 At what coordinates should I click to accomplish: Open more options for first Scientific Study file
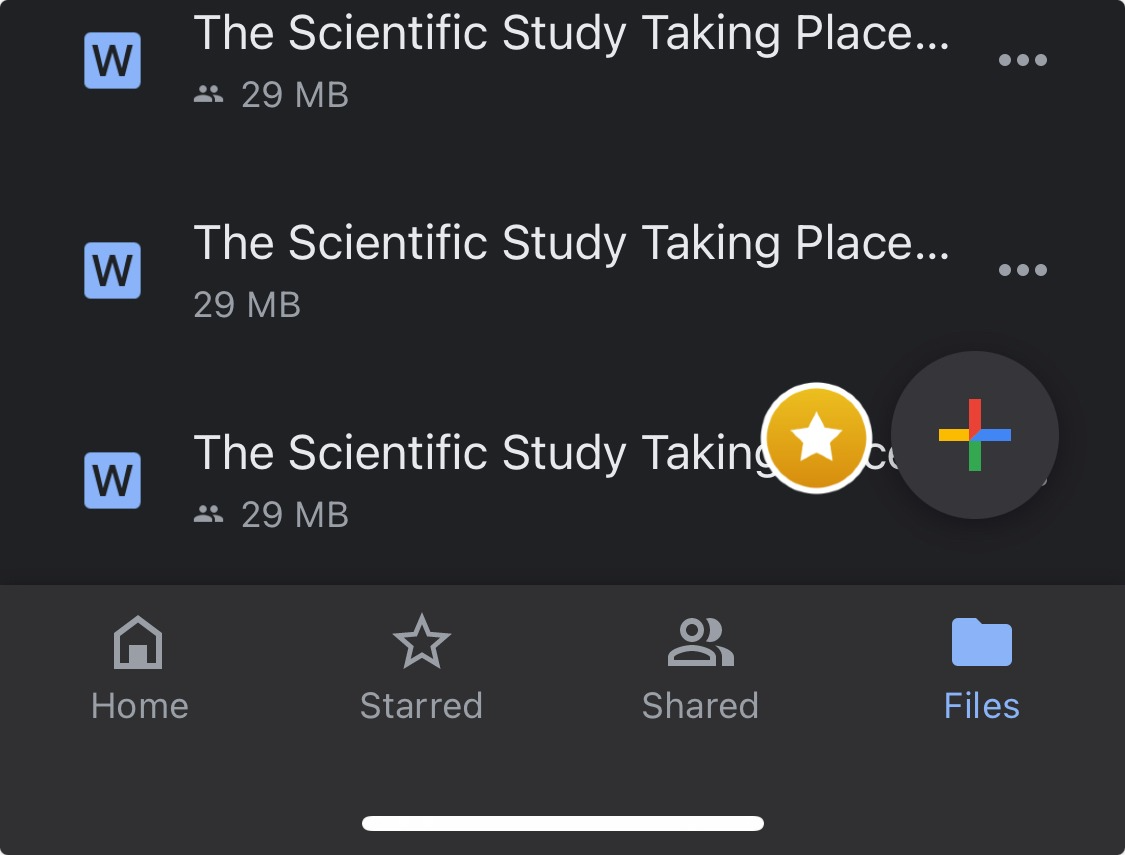(1022, 60)
